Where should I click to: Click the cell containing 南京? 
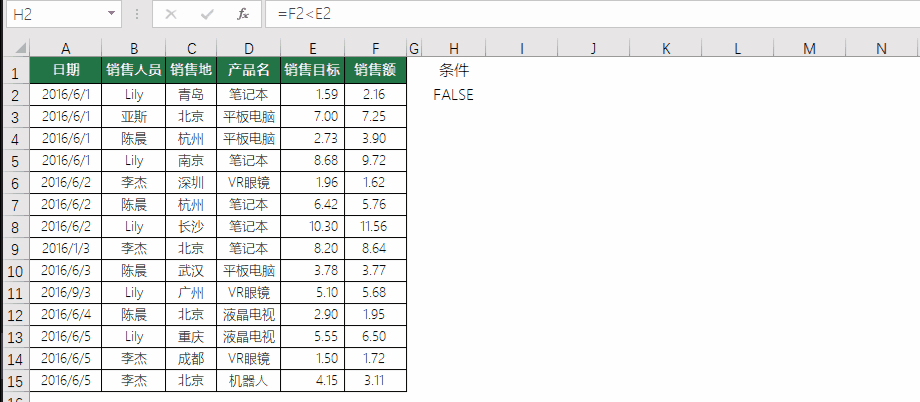click(x=191, y=161)
